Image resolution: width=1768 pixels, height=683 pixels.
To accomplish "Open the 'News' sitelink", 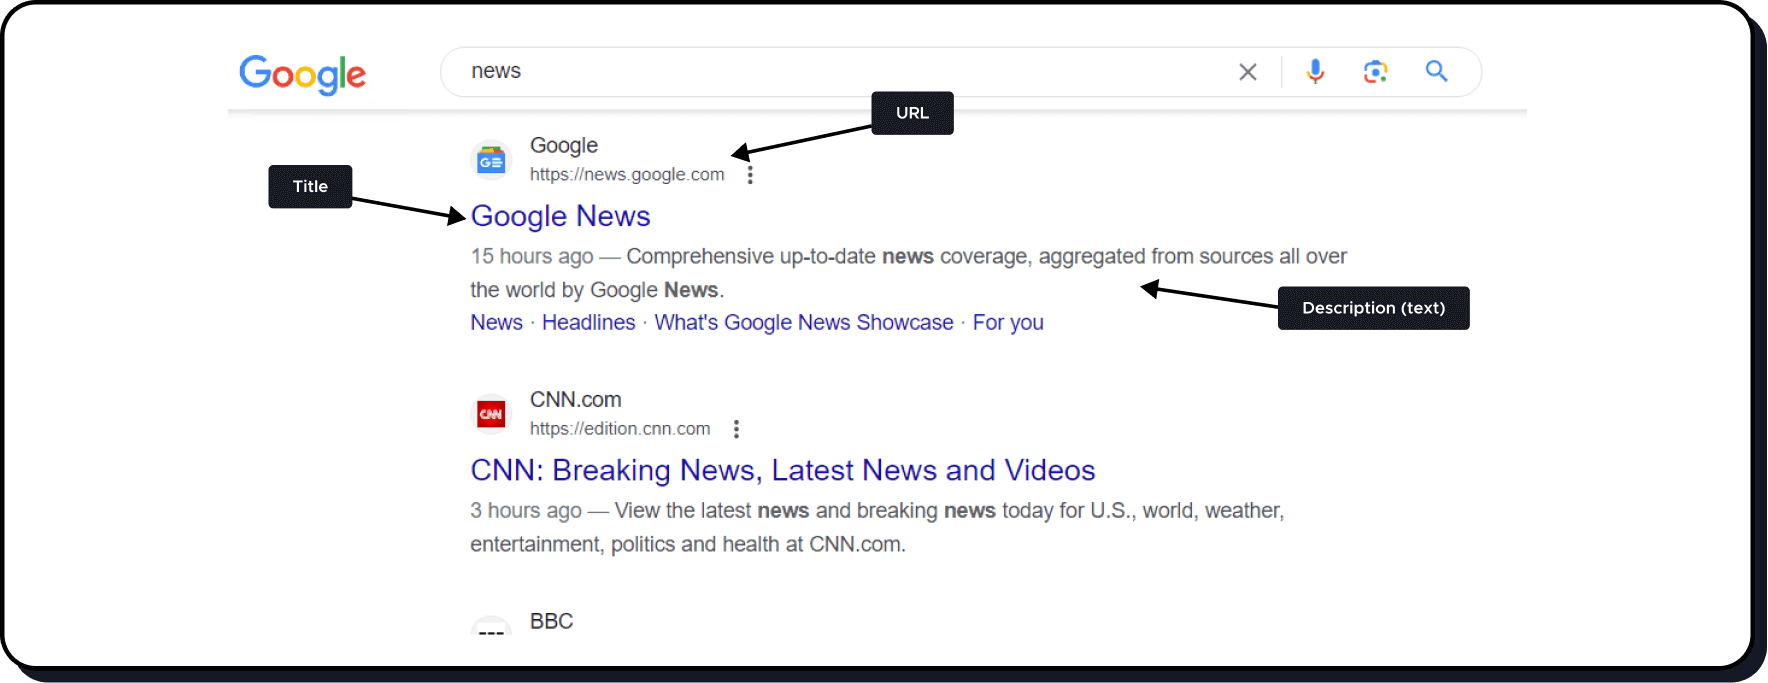I will click(497, 323).
